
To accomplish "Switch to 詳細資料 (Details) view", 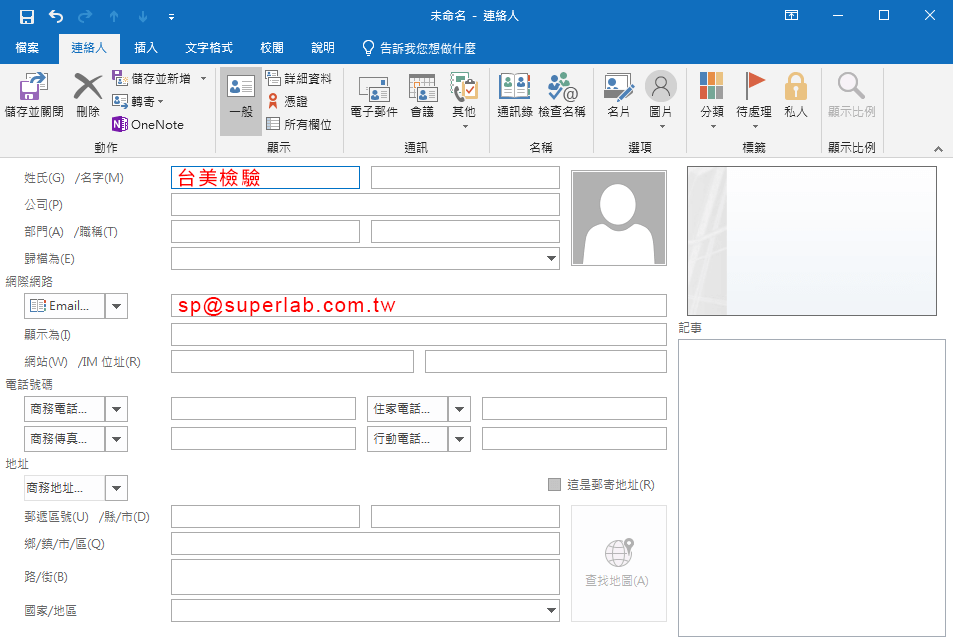I will tap(299, 78).
